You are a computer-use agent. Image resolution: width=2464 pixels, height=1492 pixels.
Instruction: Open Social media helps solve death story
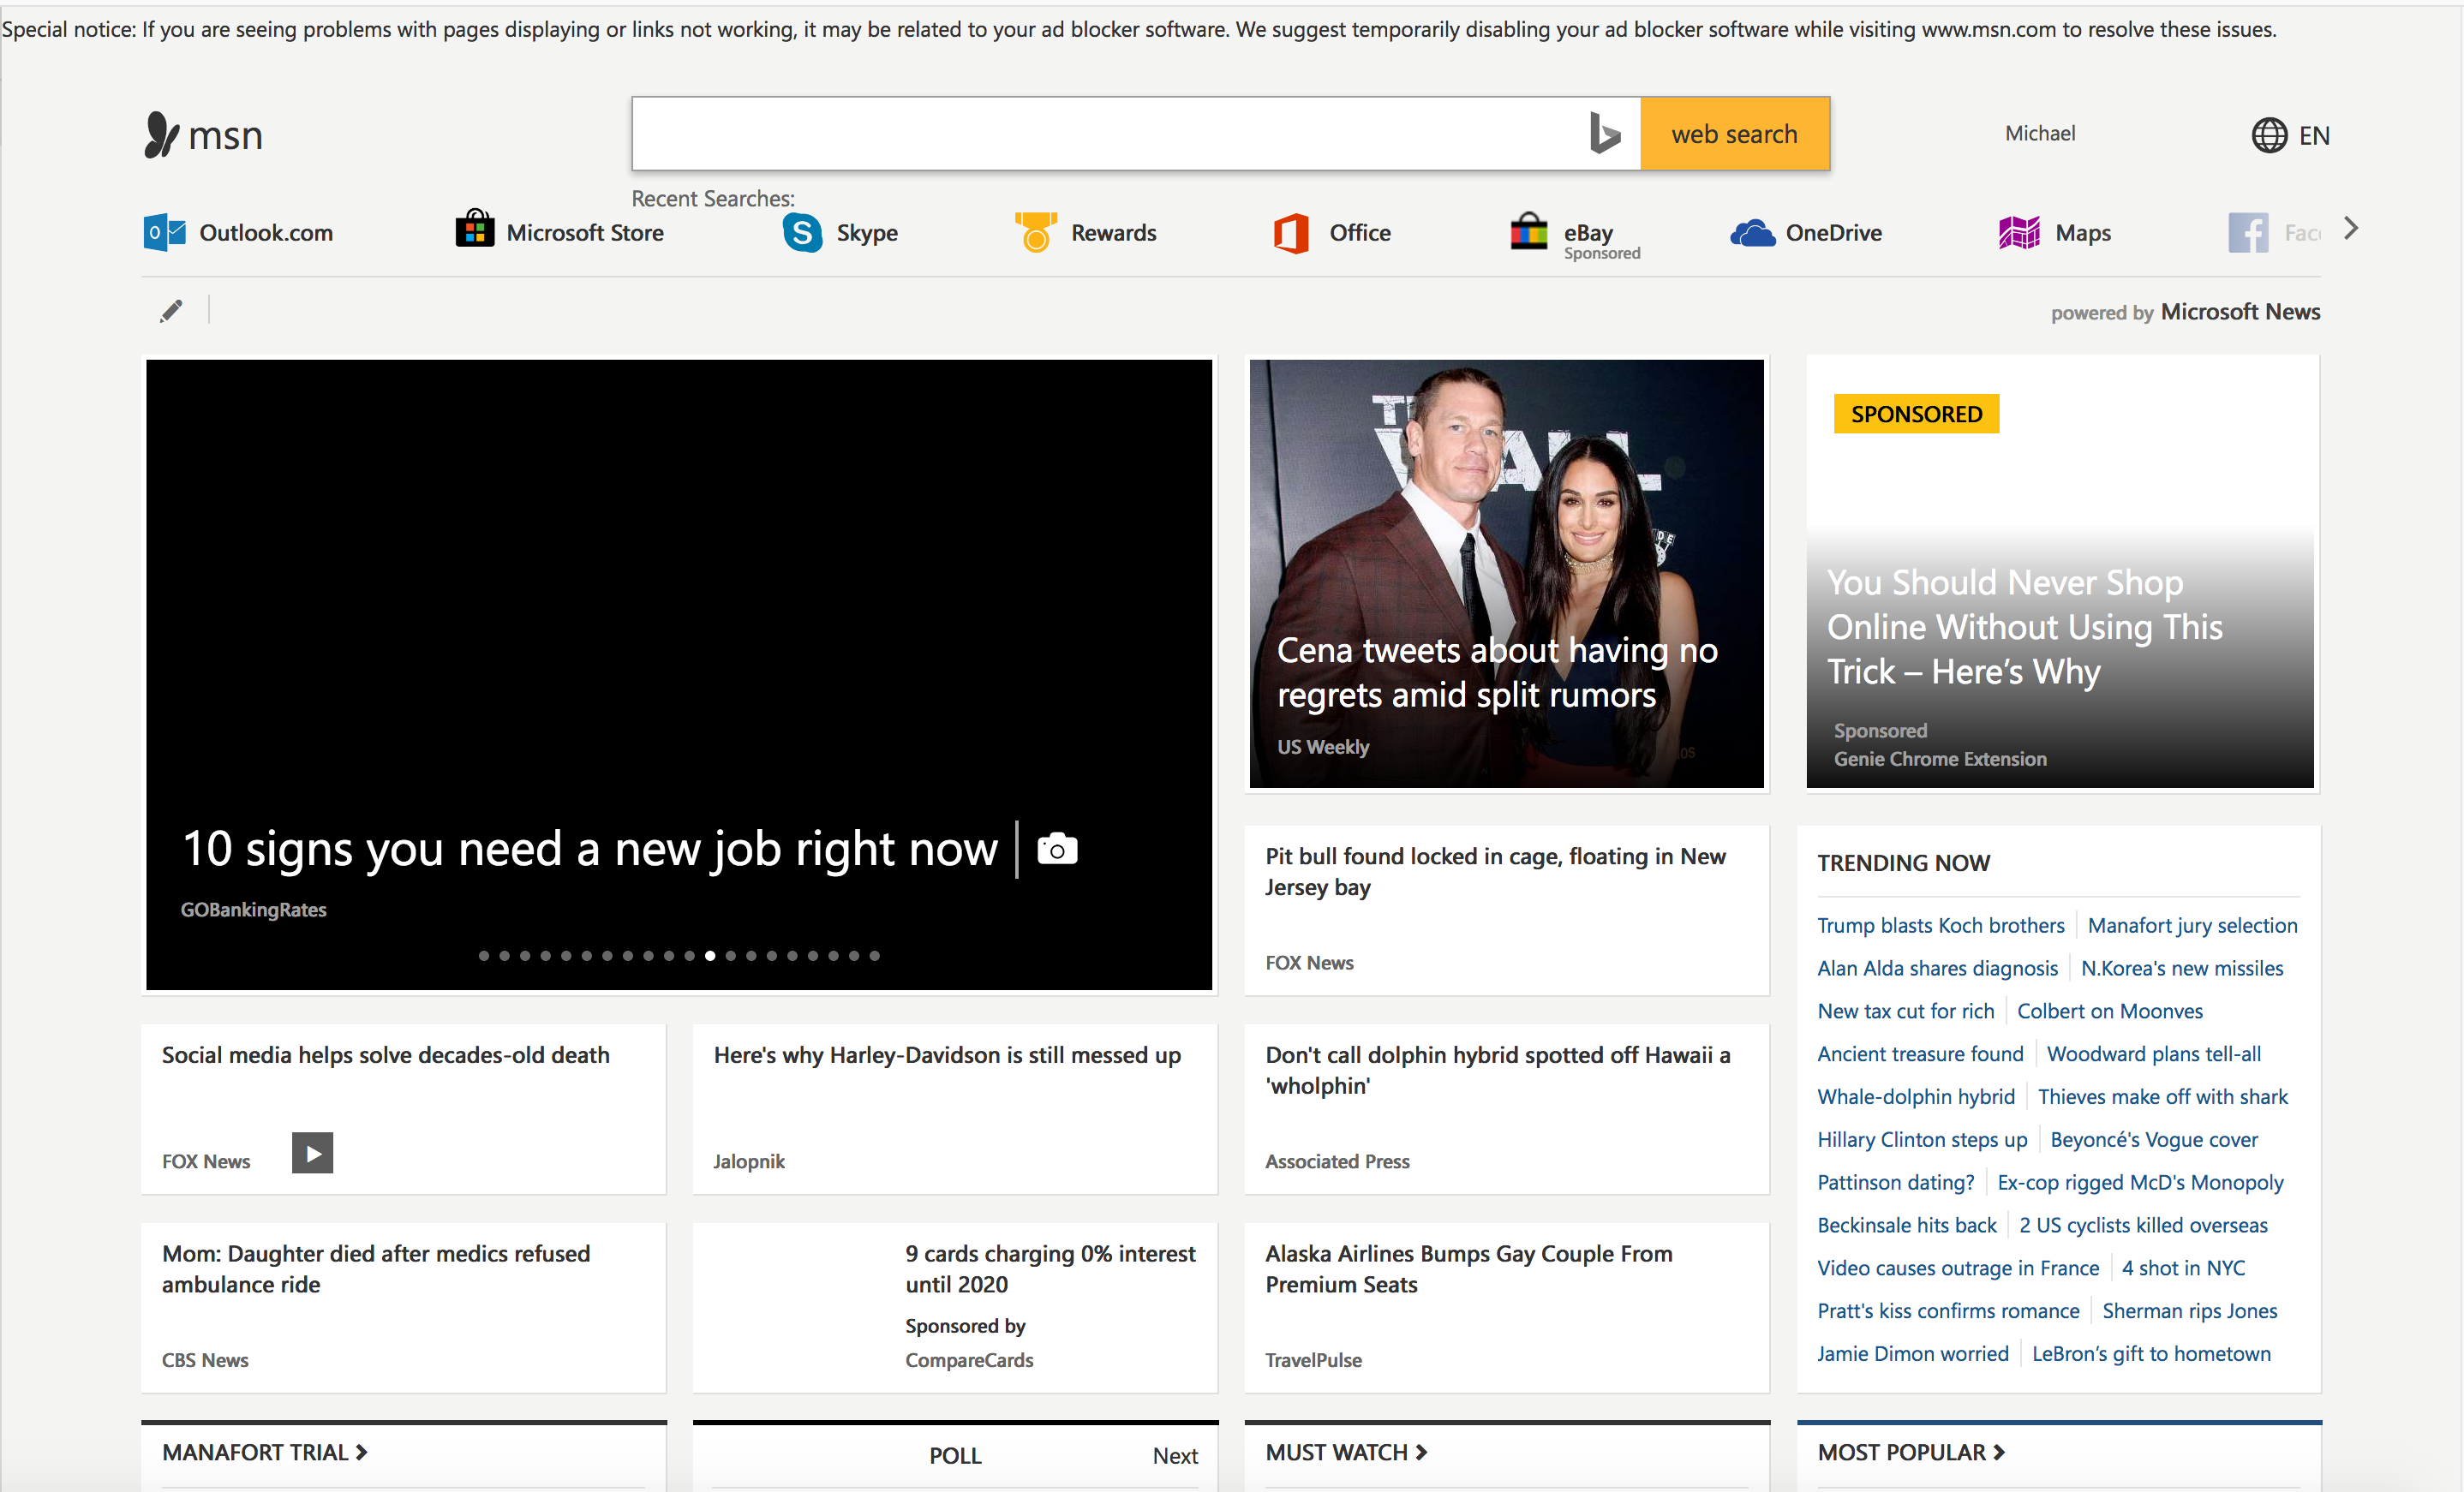pos(404,1109)
